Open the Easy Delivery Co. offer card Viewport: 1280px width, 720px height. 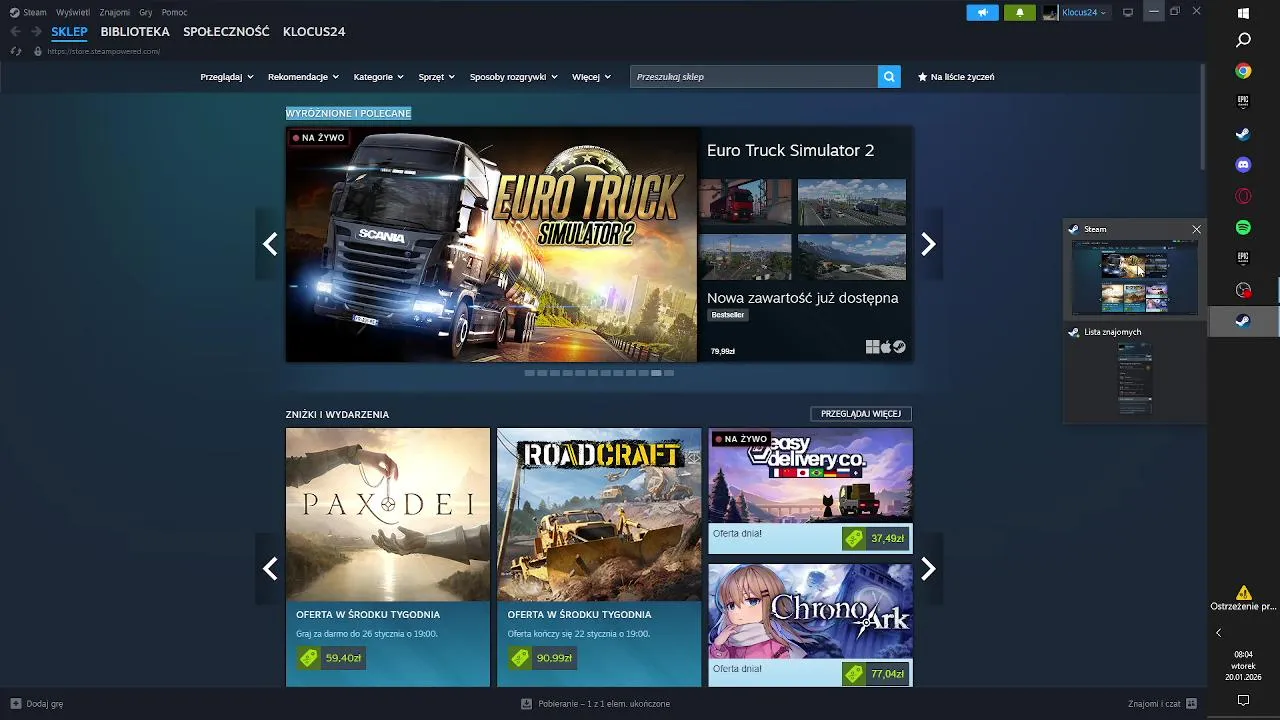pyautogui.click(x=810, y=491)
